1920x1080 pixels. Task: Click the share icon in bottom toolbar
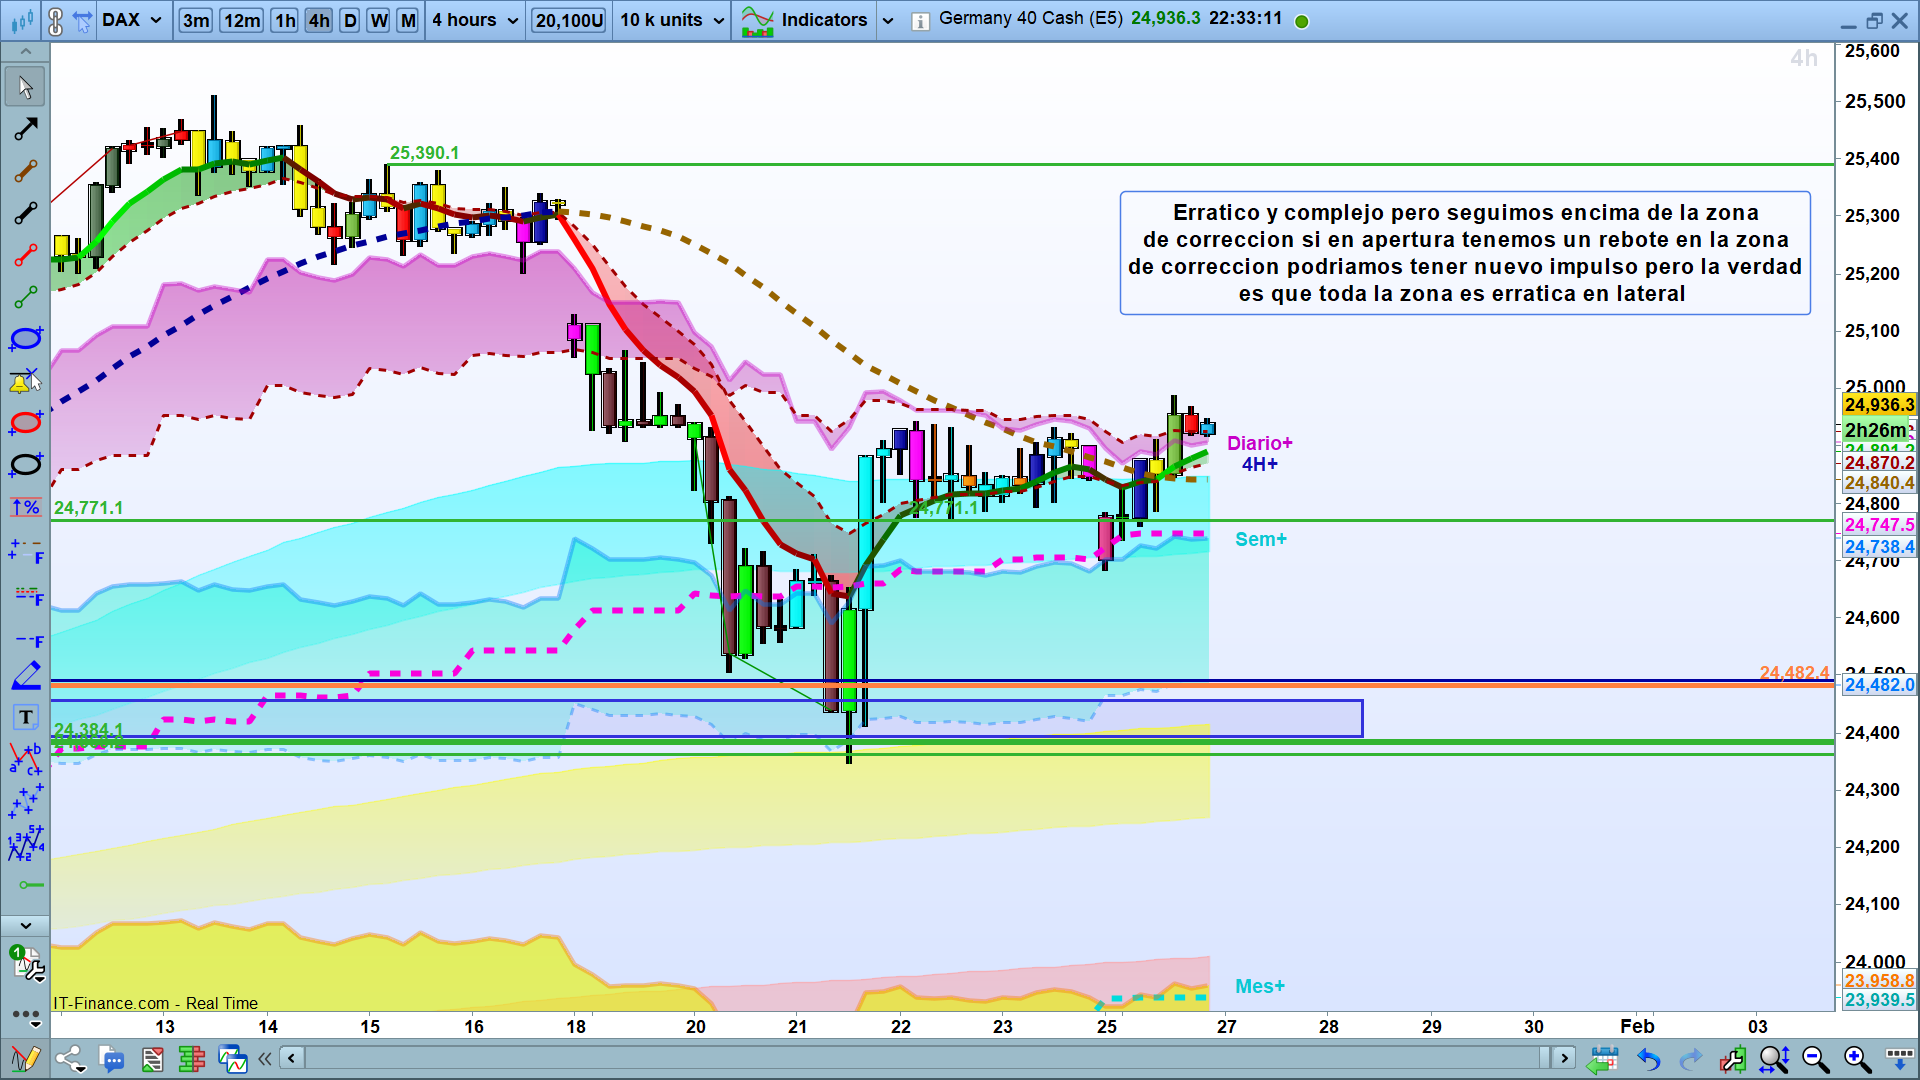click(x=70, y=1059)
